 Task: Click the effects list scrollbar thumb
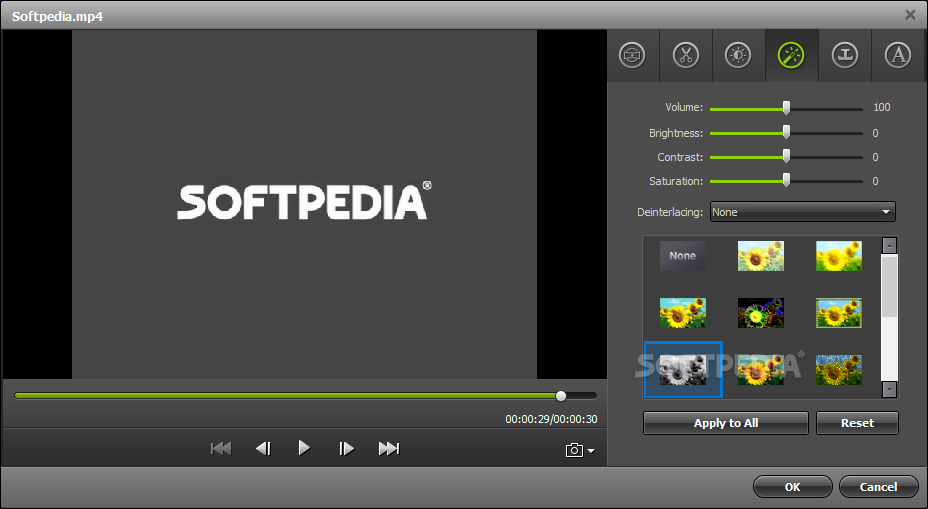[889, 286]
